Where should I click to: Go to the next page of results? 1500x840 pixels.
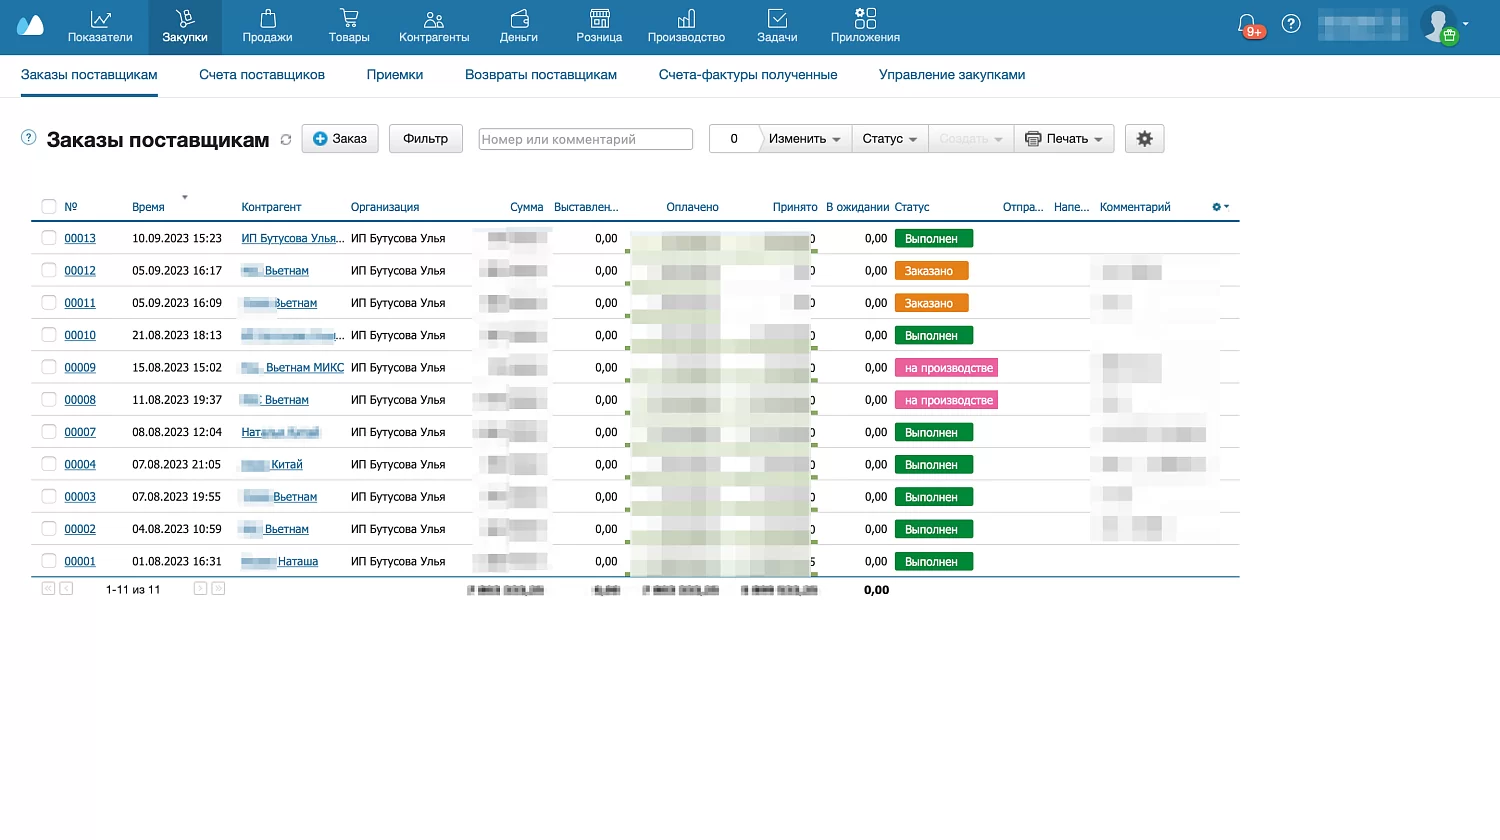[200, 589]
